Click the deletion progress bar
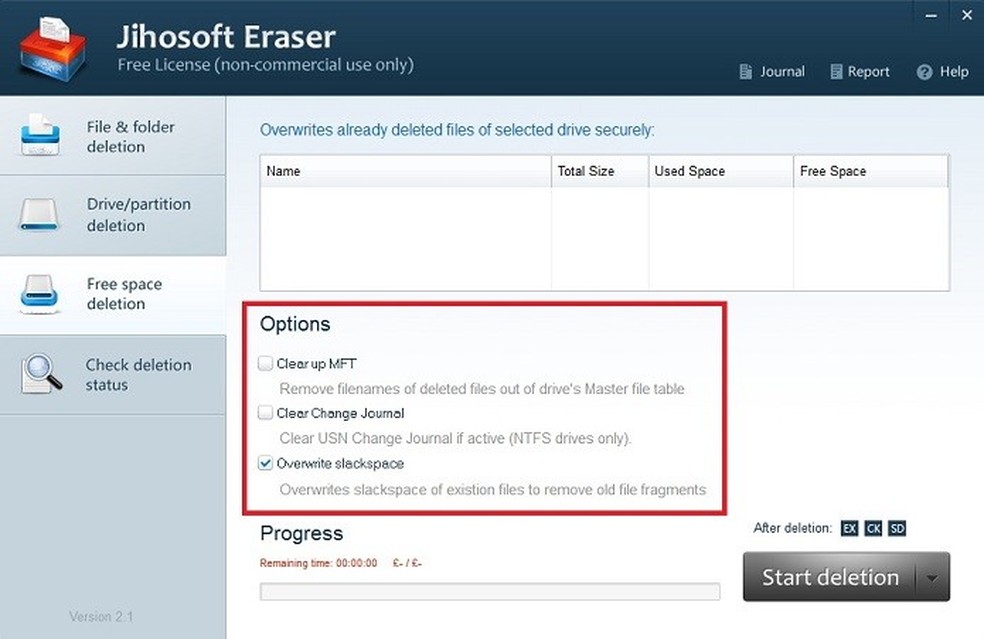This screenshot has width=984, height=639. (489, 592)
